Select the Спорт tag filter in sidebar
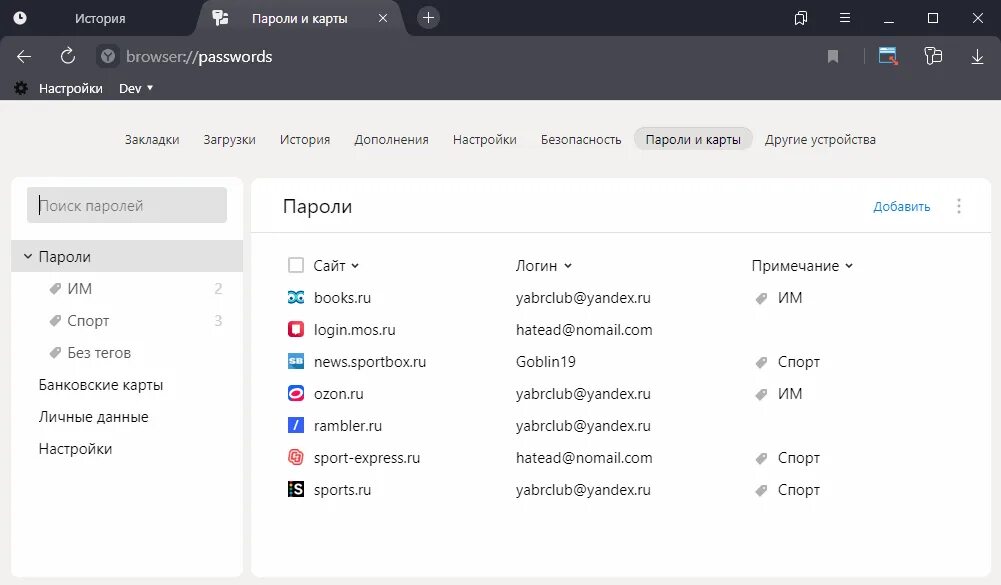1001x585 pixels. (x=88, y=321)
